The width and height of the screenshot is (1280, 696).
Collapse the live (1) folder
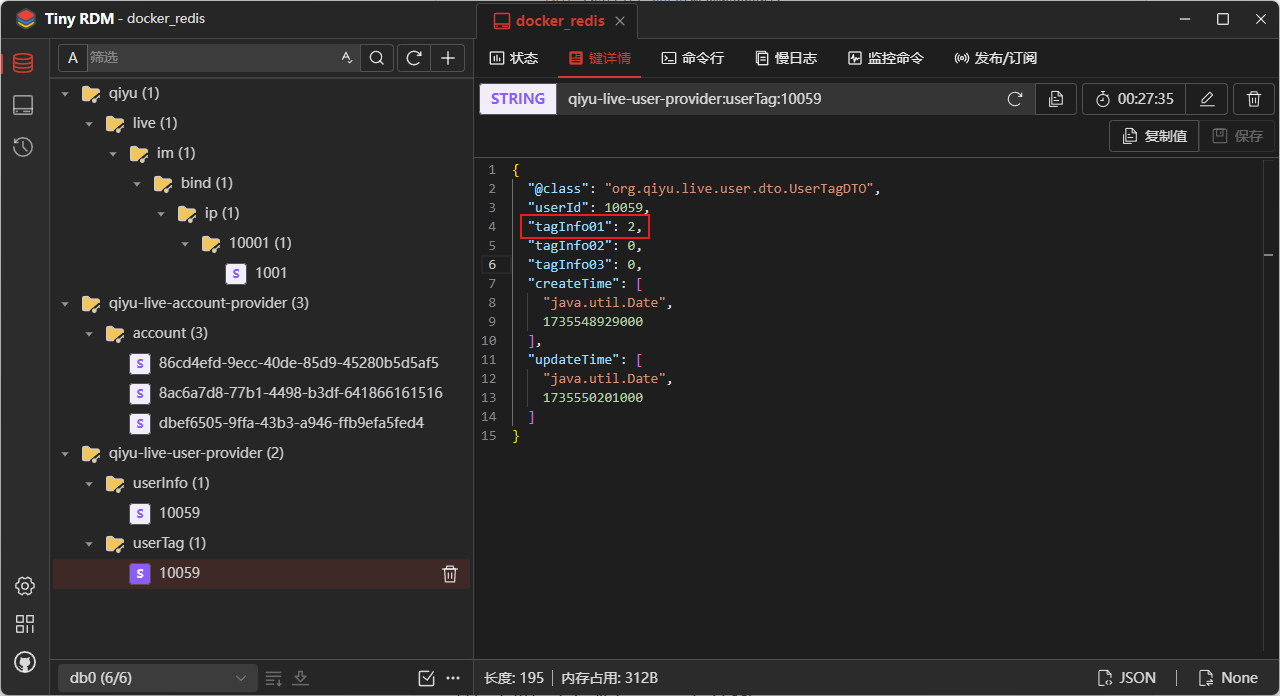pyautogui.click(x=89, y=123)
